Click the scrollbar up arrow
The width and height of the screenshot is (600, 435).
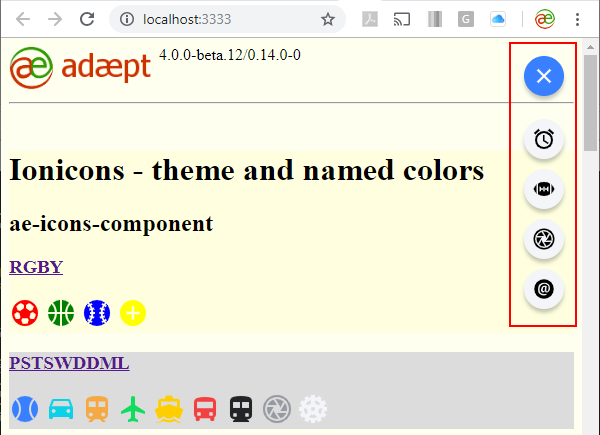590,47
